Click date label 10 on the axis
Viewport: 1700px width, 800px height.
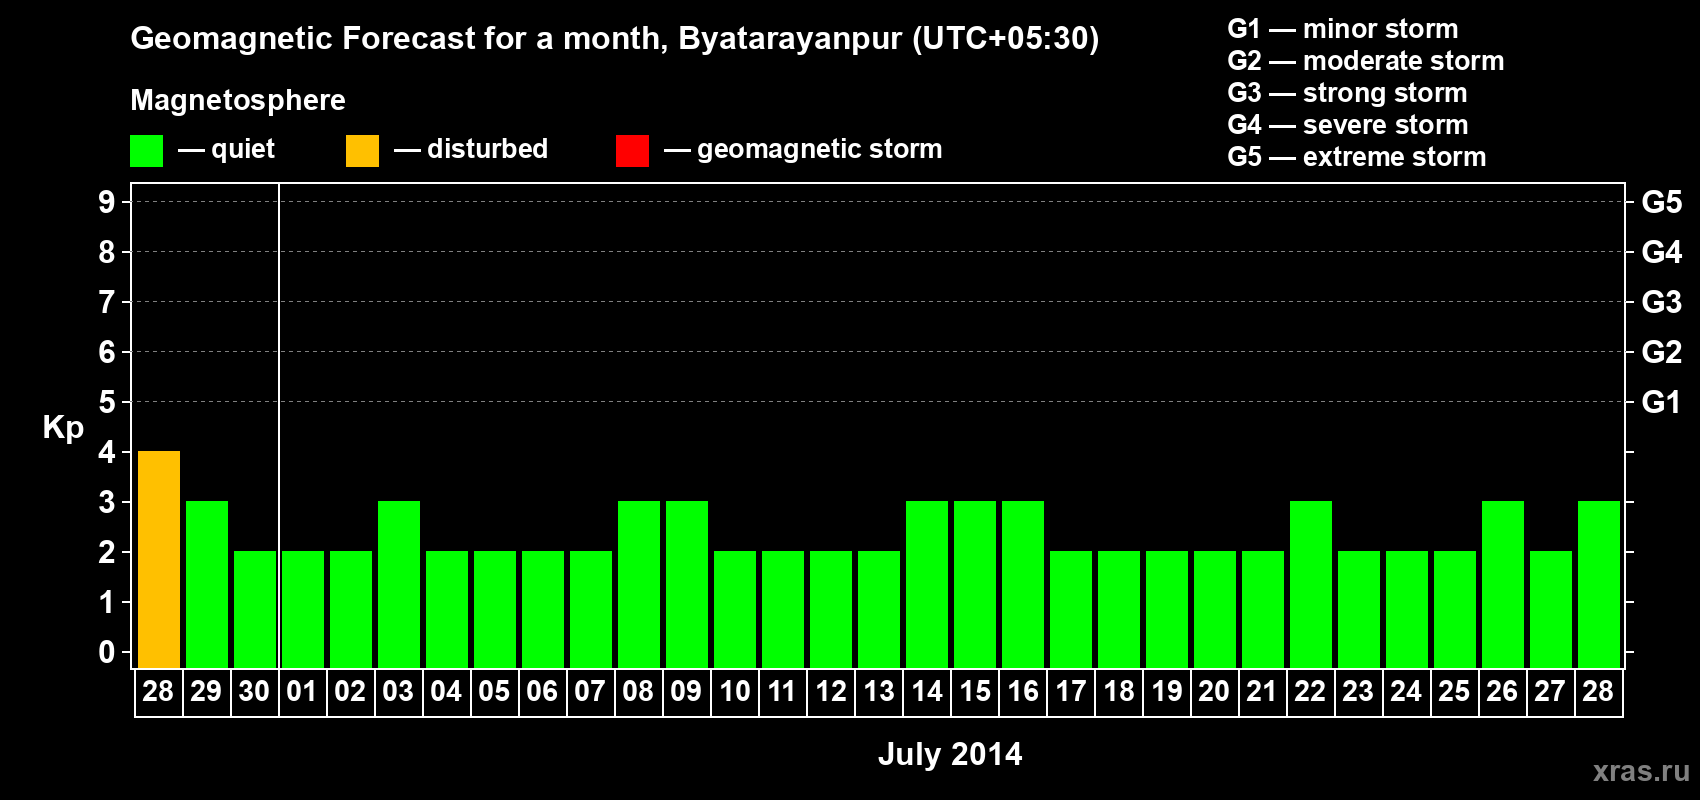[x=735, y=691]
